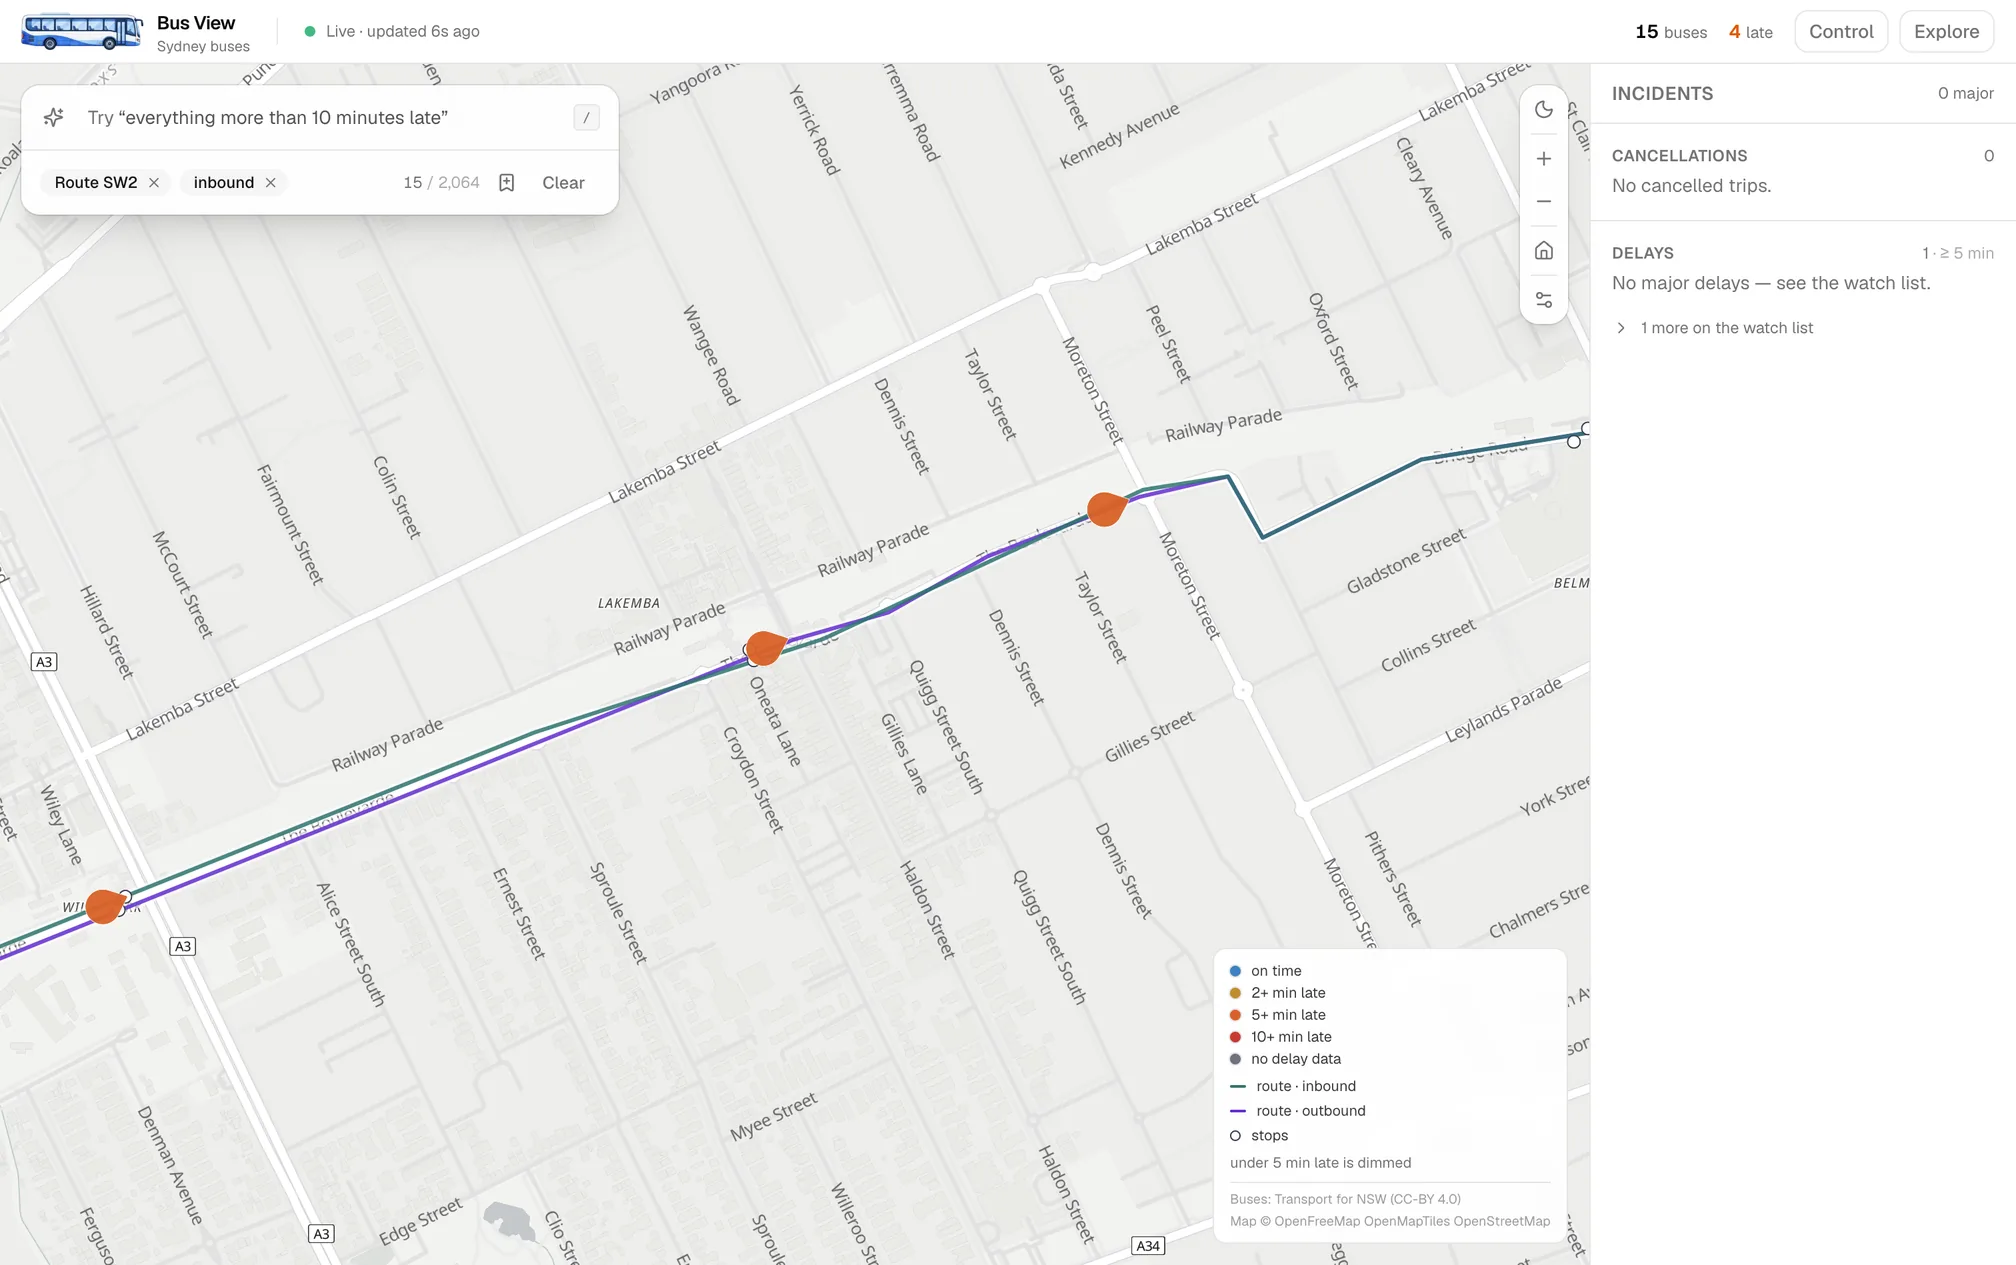This screenshot has height=1265, width=2016.
Task: Click the AI sparkle search icon
Action: 54,117
